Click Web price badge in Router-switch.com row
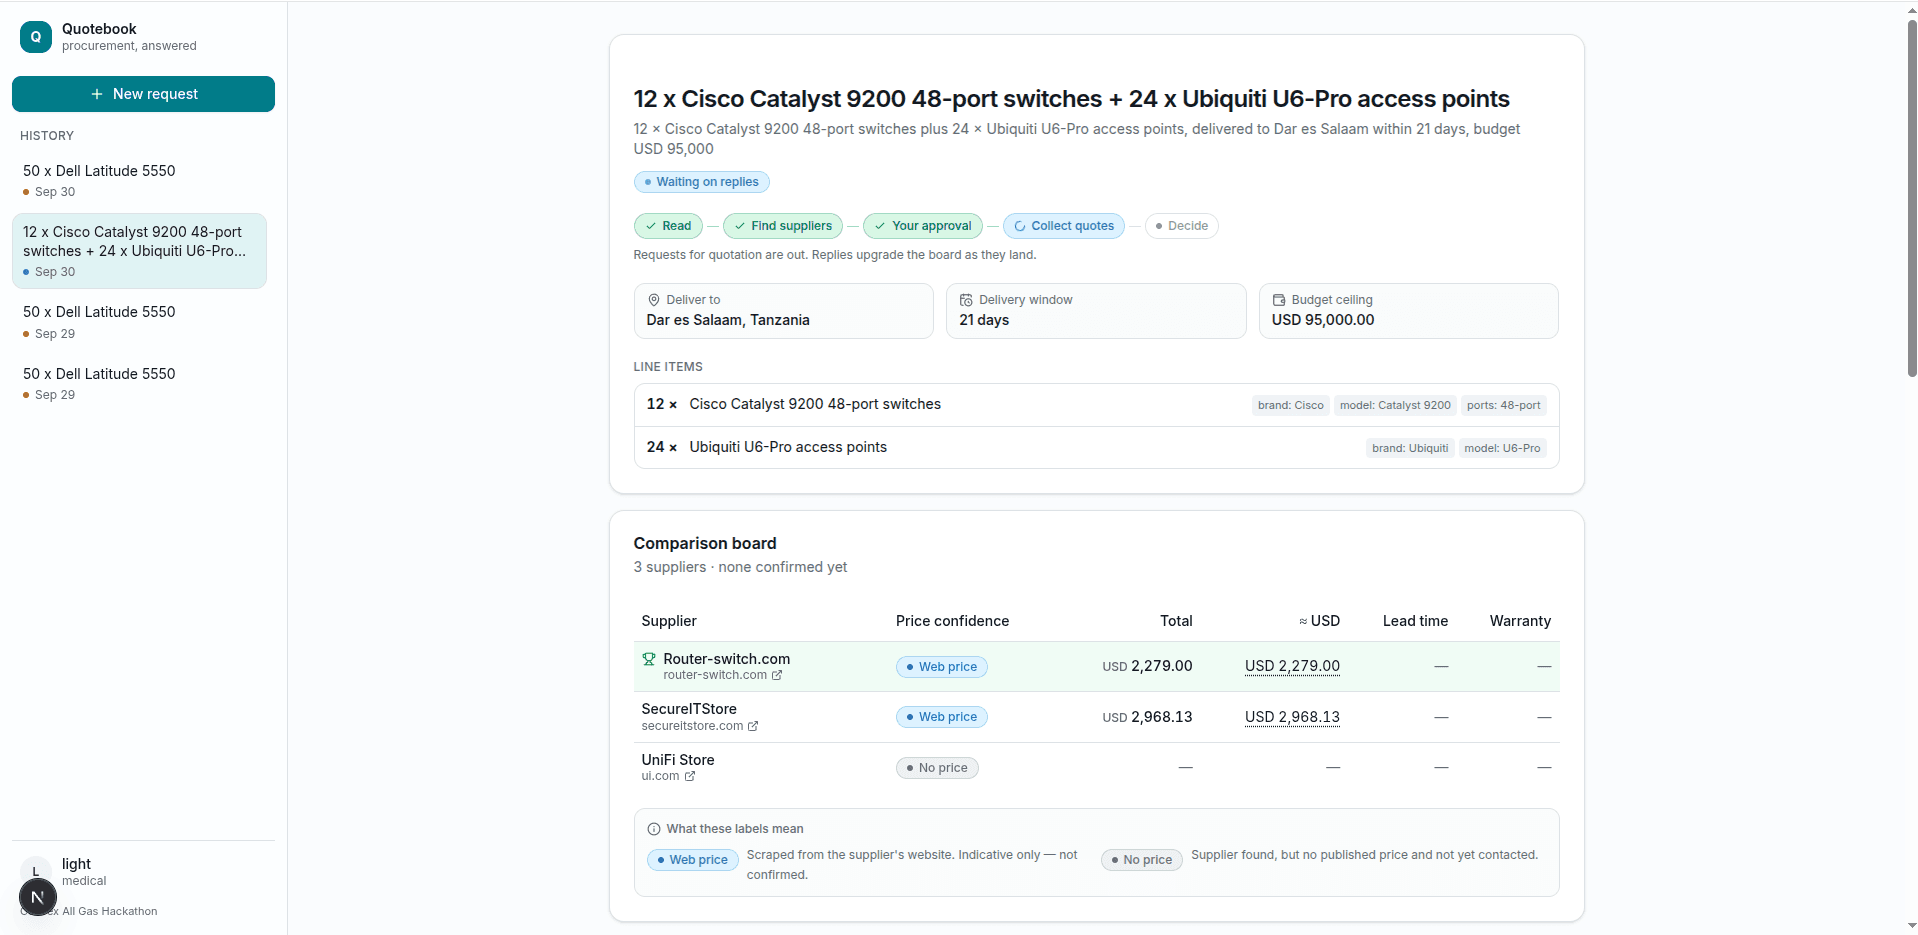1918x935 pixels. [x=941, y=667]
